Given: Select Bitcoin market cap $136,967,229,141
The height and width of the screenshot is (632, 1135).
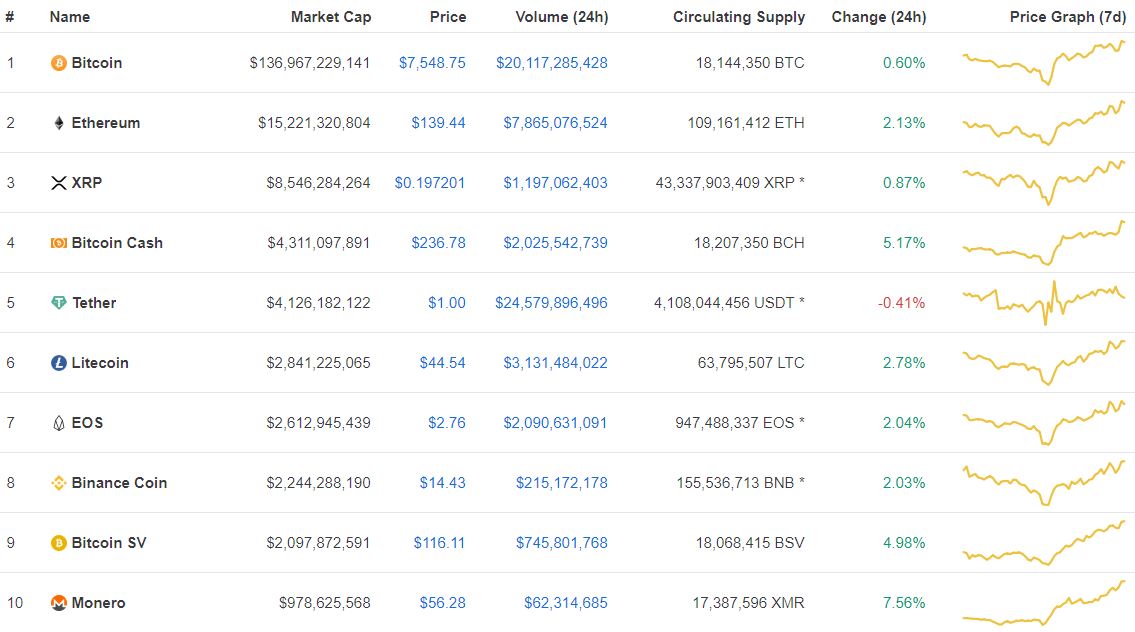Looking at the screenshot, I should [310, 63].
